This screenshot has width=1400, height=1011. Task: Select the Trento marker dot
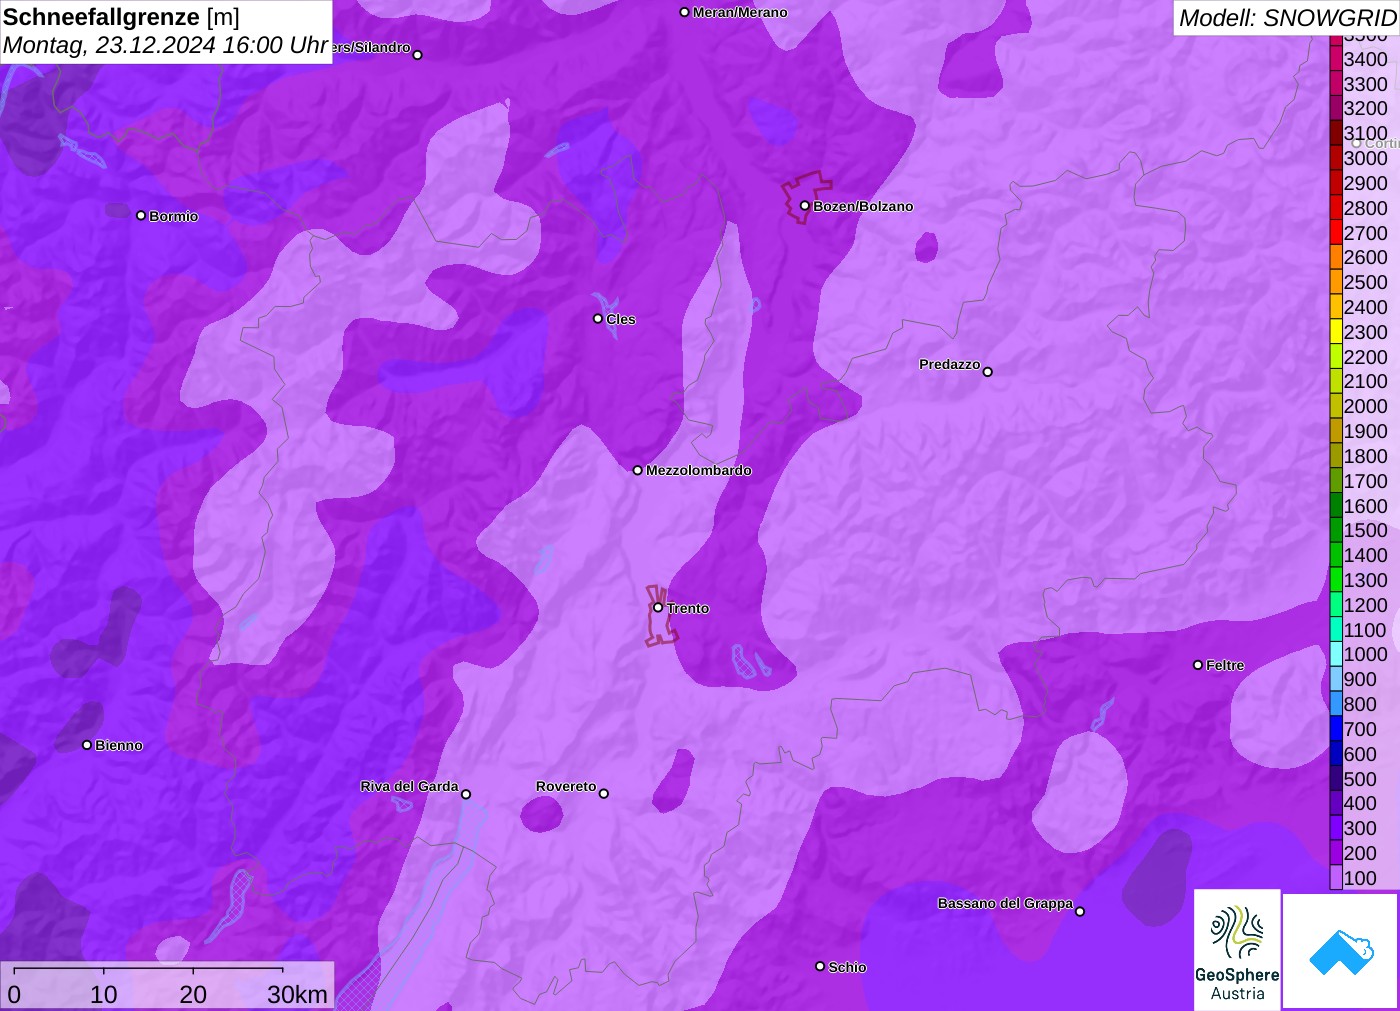click(658, 608)
